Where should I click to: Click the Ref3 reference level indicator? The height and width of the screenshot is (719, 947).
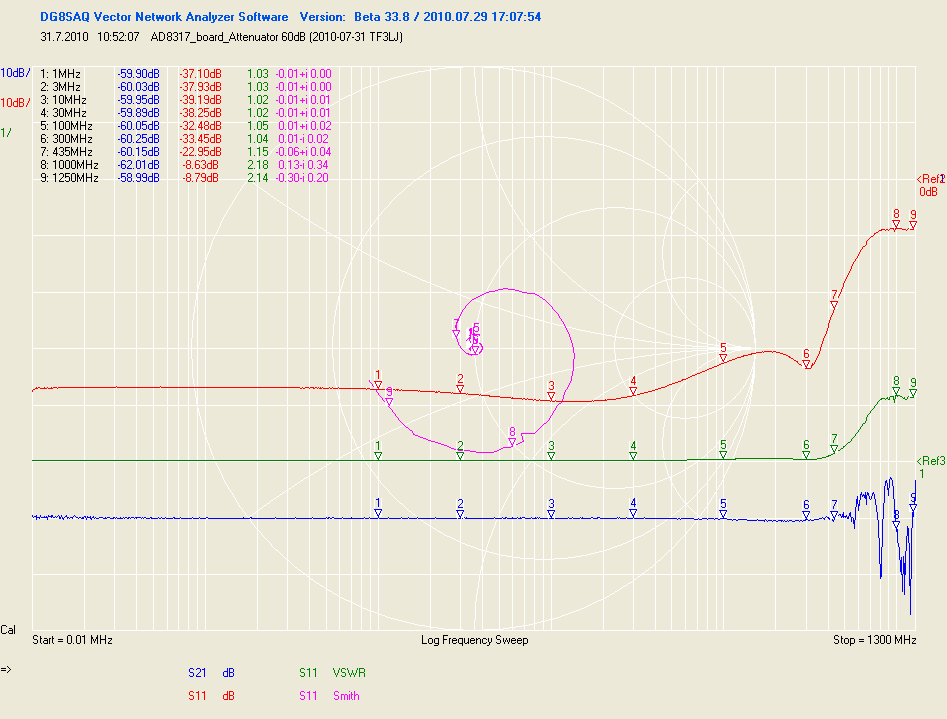point(930,461)
